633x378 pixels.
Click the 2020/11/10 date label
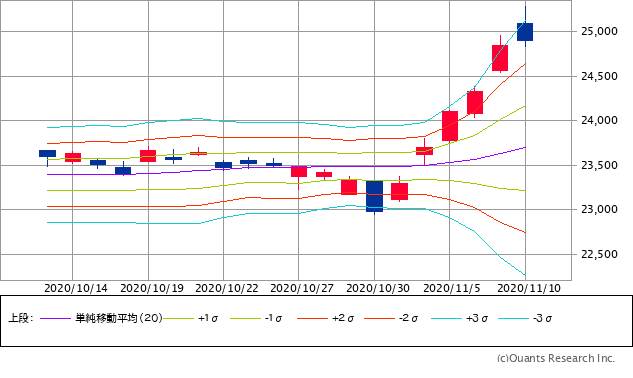[x=529, y=288]
